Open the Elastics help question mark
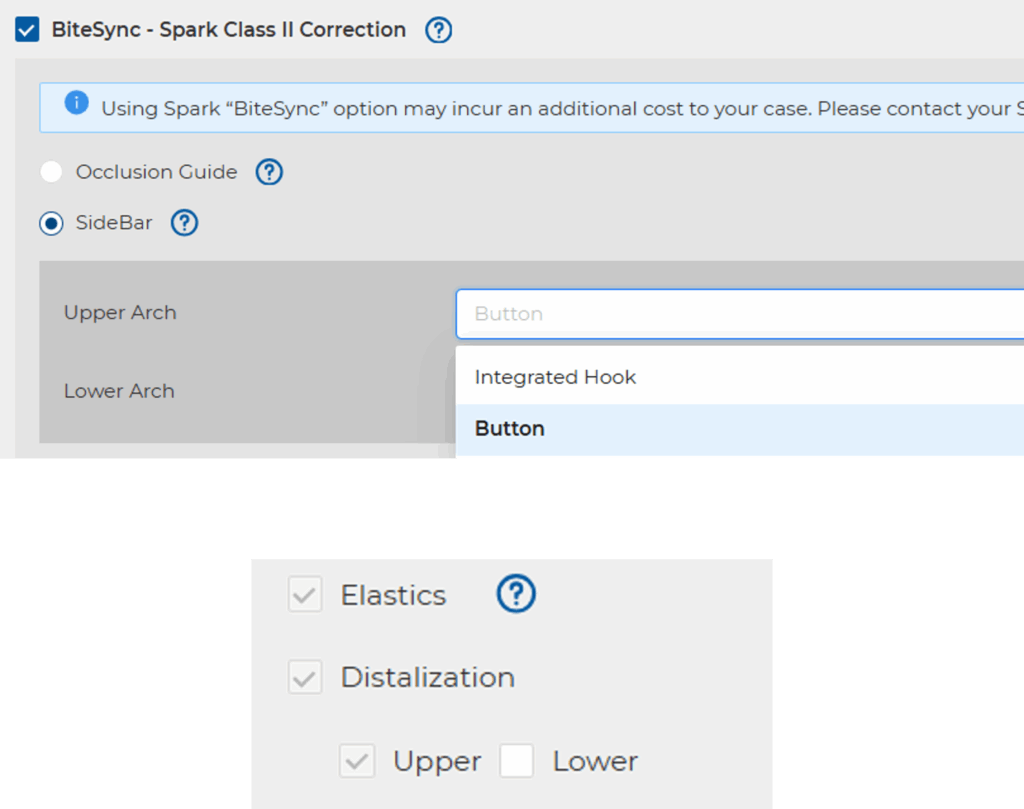This screenshot has height=809, width=1024. coord(516,595)
